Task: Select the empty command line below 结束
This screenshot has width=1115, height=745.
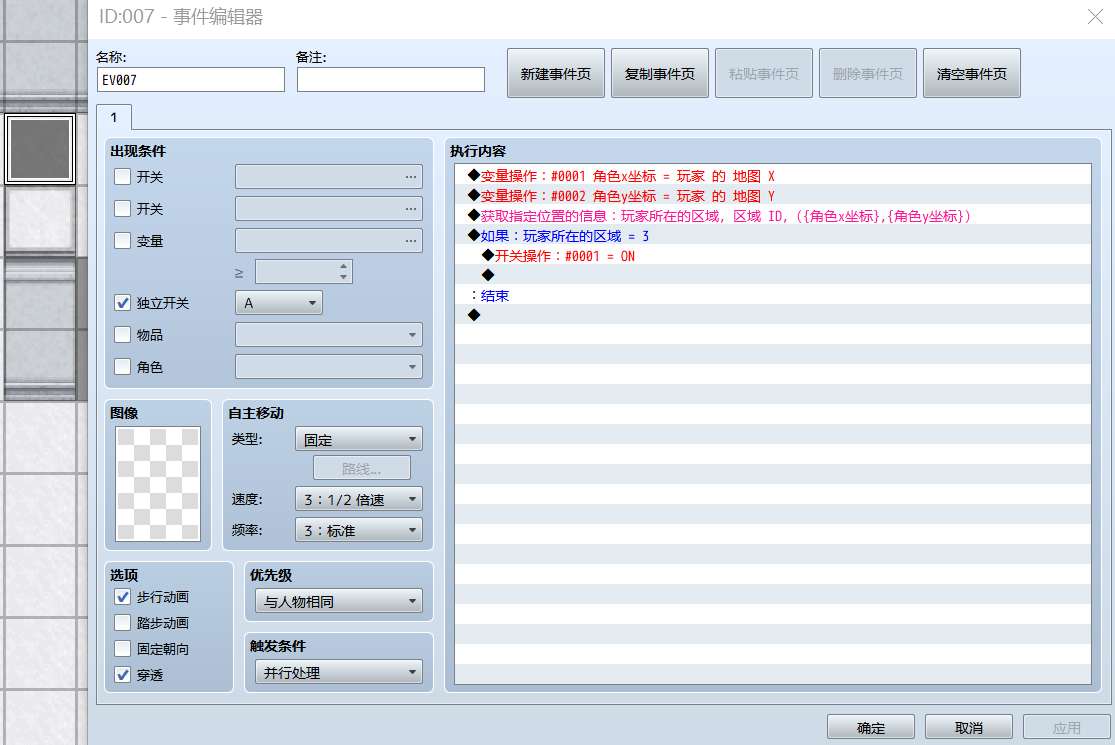Action: point(772,315)
